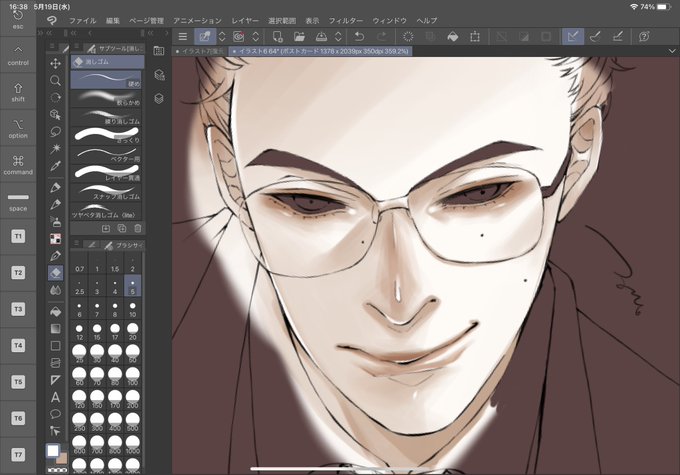
Task: Click the Open file folder icon
Action: click(x=299, y=37)
